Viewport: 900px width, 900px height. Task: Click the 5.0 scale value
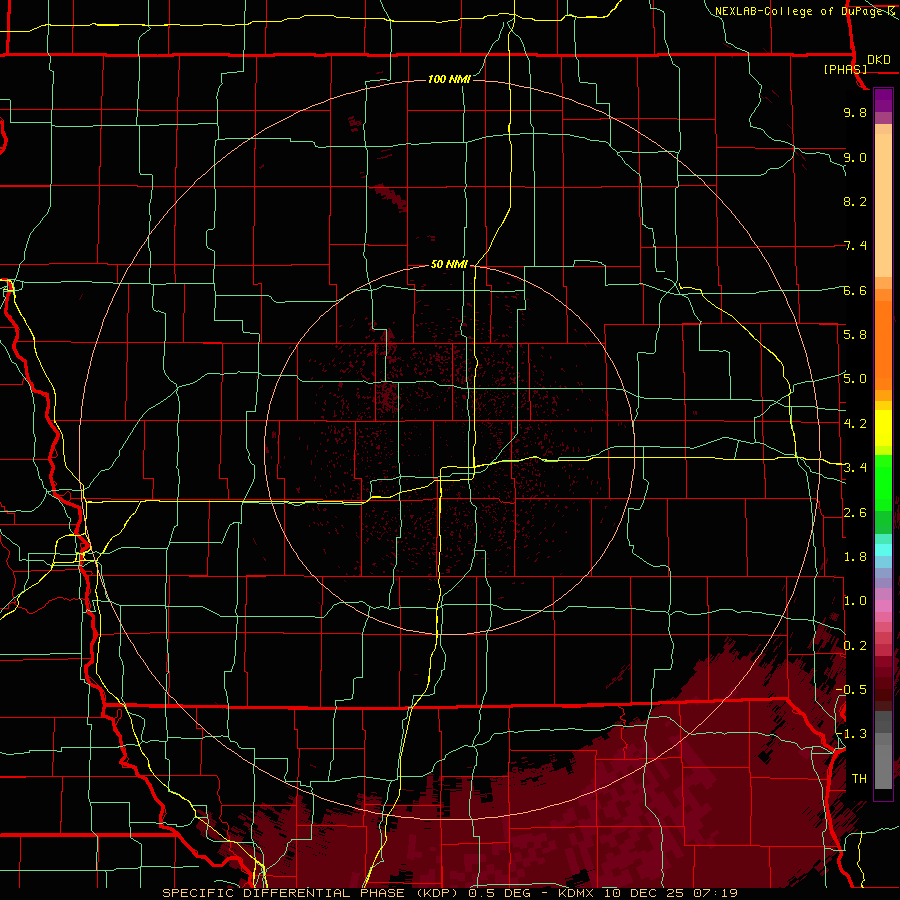pyautogui.click(x=855, y=379)
